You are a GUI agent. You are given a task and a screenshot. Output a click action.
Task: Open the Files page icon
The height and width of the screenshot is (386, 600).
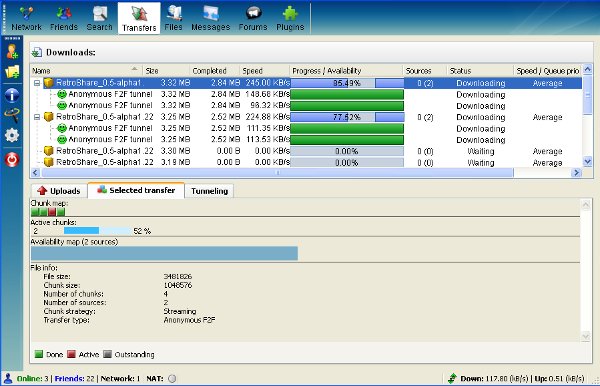coord(173,14)
